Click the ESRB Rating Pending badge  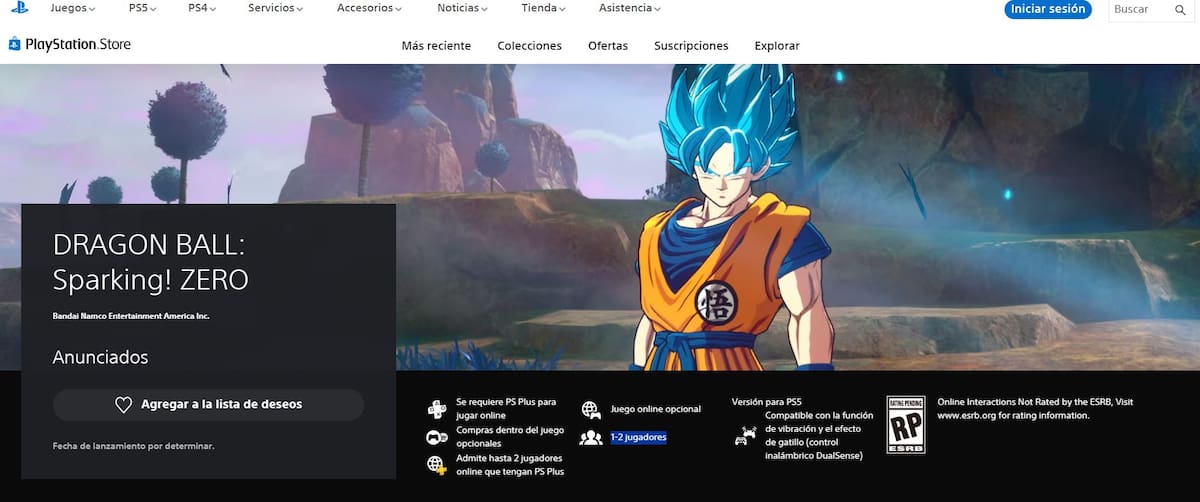tap(906, 425)
